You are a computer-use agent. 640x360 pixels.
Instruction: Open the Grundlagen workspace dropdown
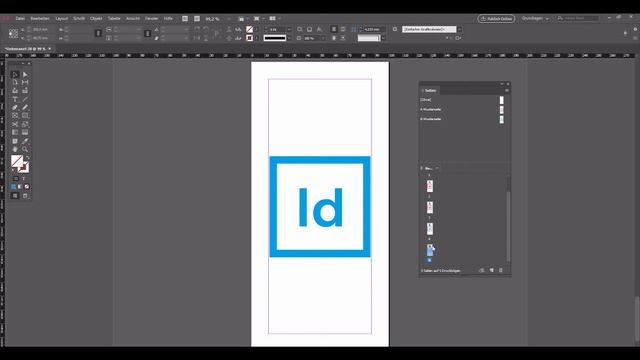tap(535, 18)
